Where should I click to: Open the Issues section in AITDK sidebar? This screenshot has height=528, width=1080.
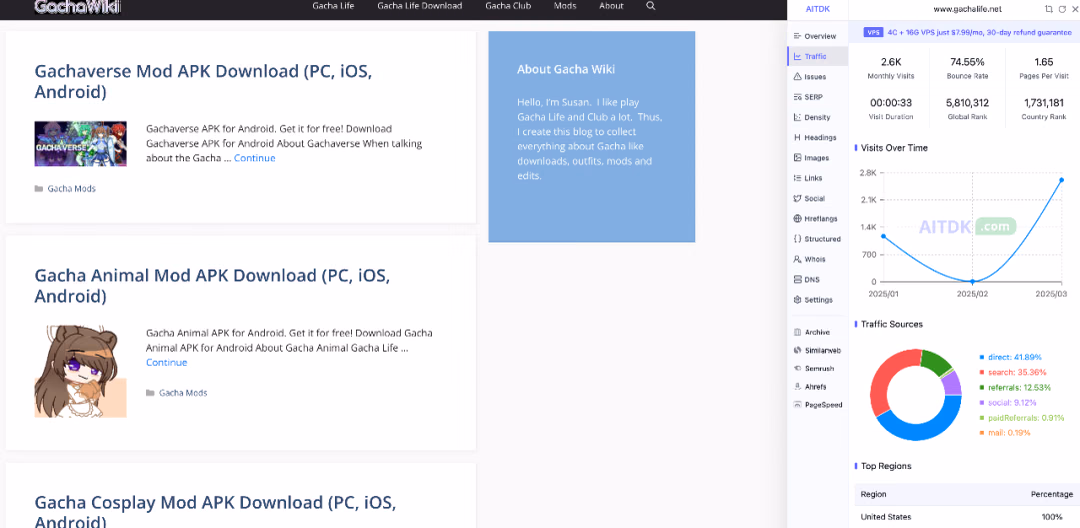point(810,76)
